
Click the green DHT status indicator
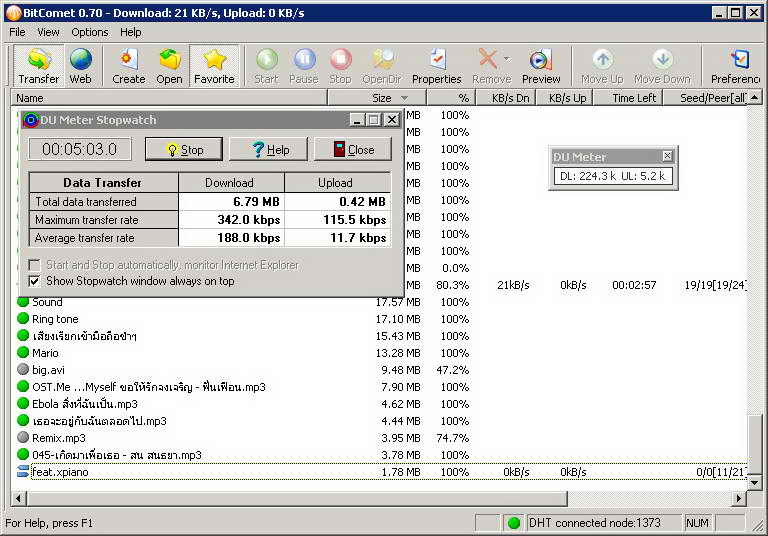coord(514,523)
